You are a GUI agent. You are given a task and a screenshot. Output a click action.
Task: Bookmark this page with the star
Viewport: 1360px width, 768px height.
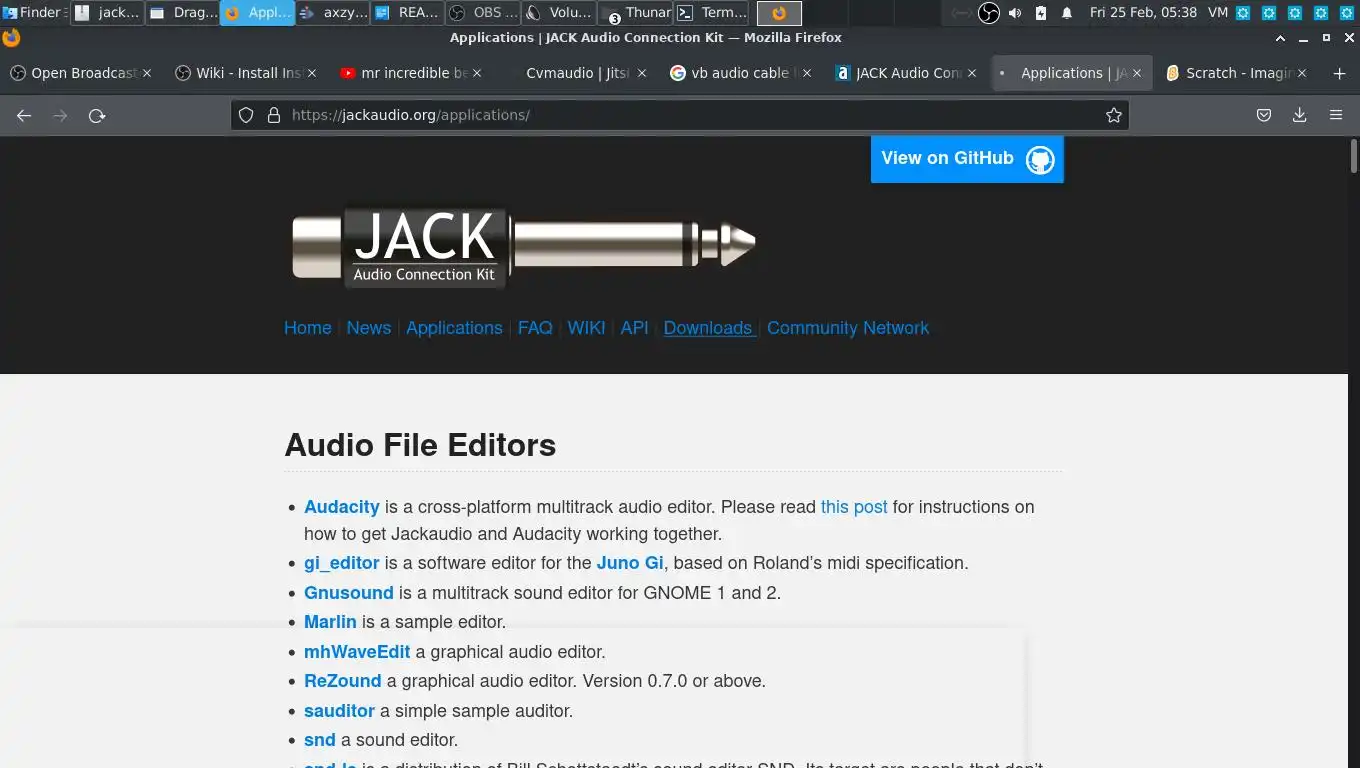(x=1114, y=115)
